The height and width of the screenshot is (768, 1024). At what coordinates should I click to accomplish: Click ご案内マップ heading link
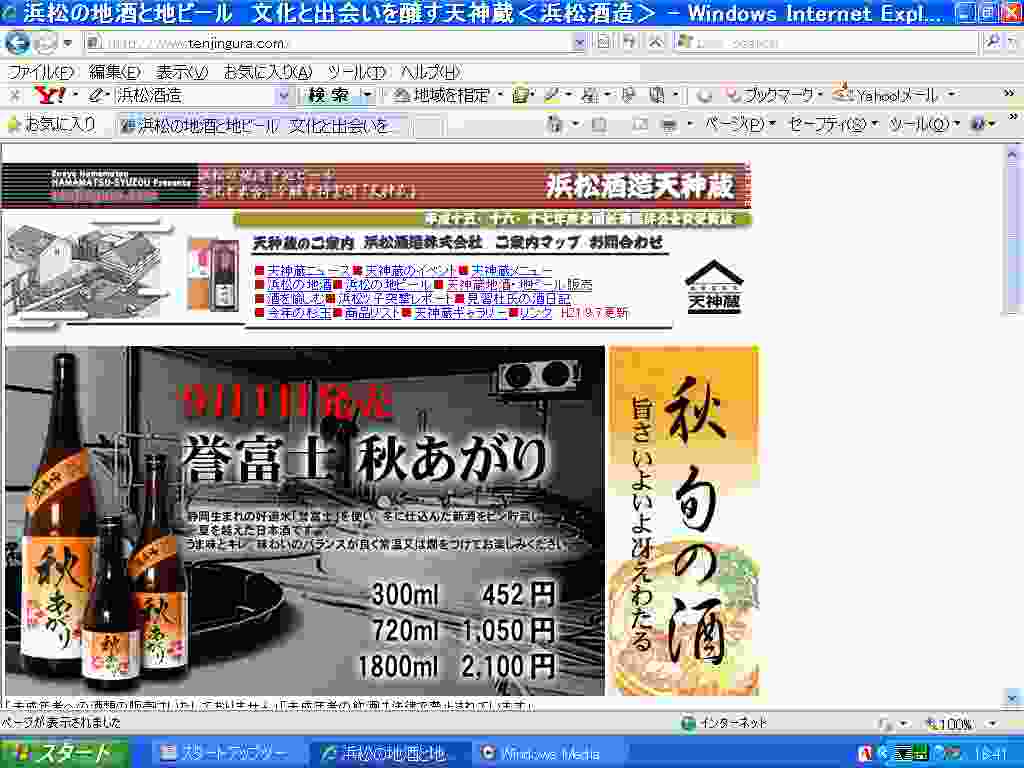click(x=537, y=243)
